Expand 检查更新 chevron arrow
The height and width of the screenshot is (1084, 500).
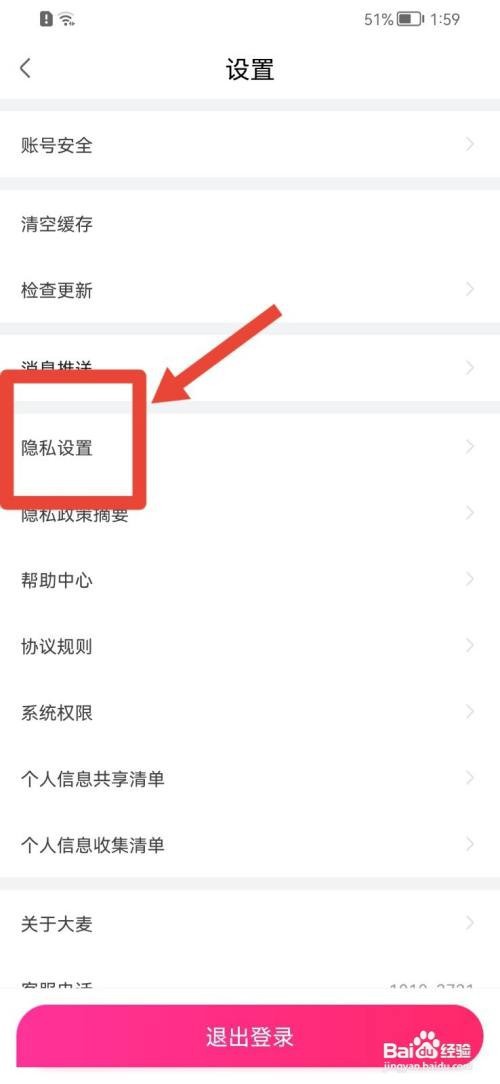click(470, 290)
